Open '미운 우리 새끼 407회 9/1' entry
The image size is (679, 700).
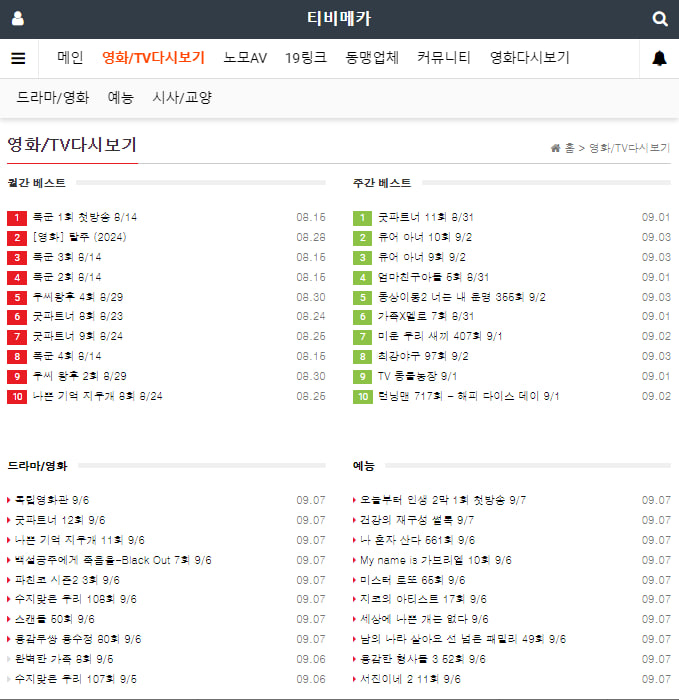coord(440,336)
